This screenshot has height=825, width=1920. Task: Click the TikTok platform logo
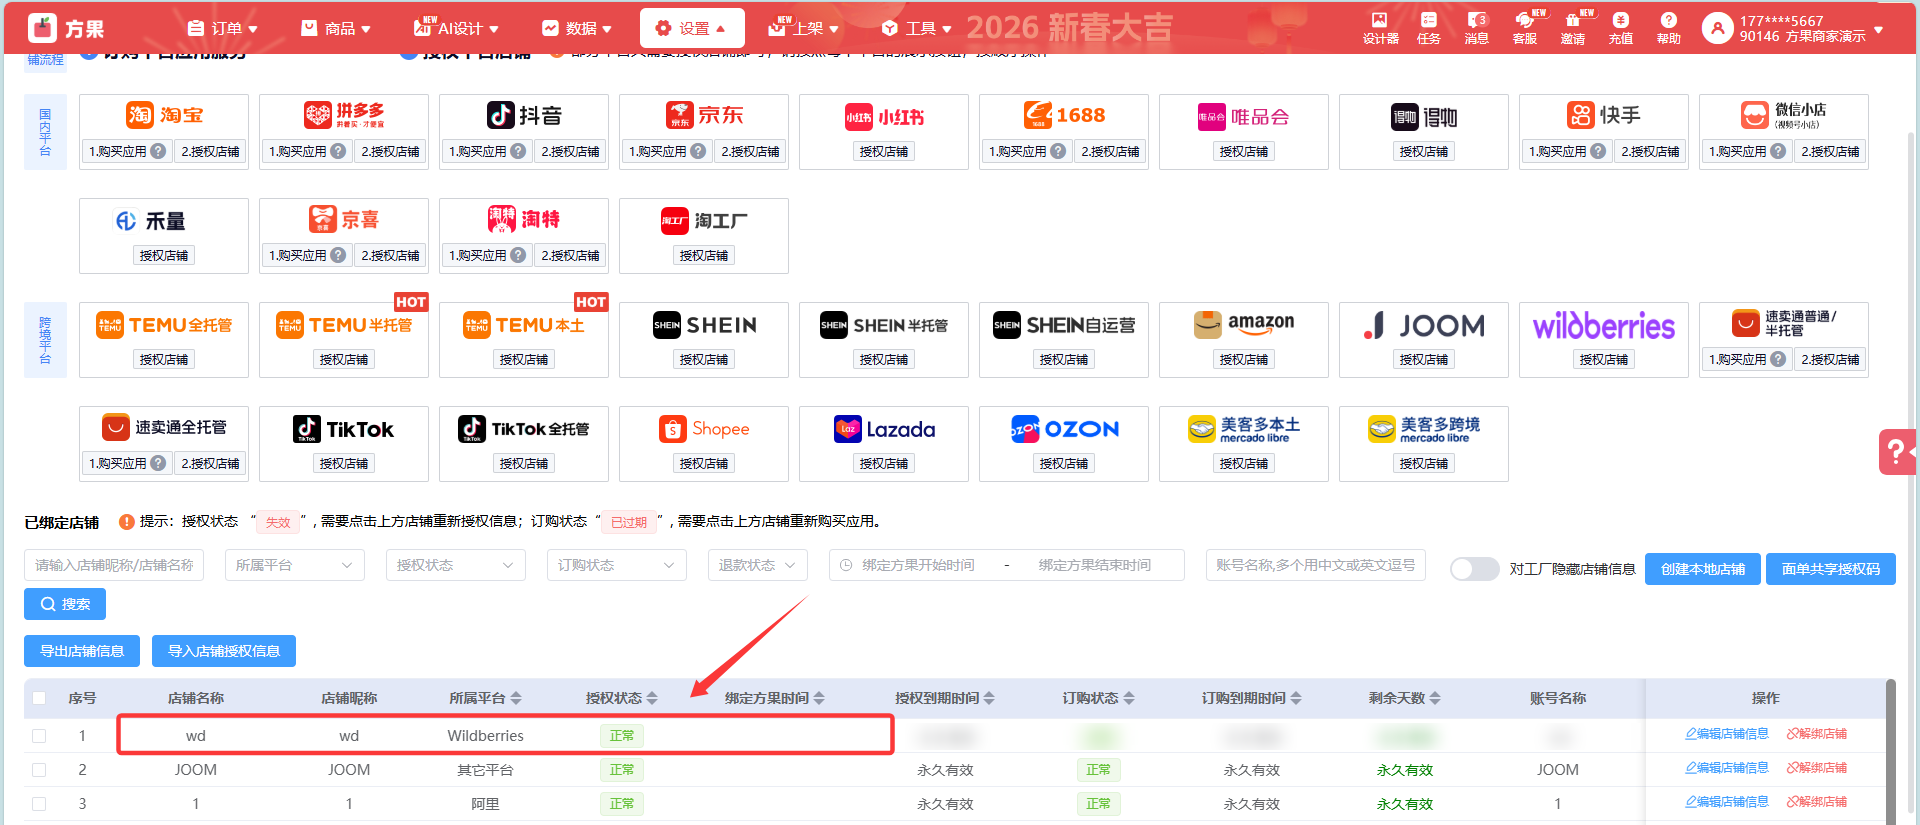(x=344, y=429)
